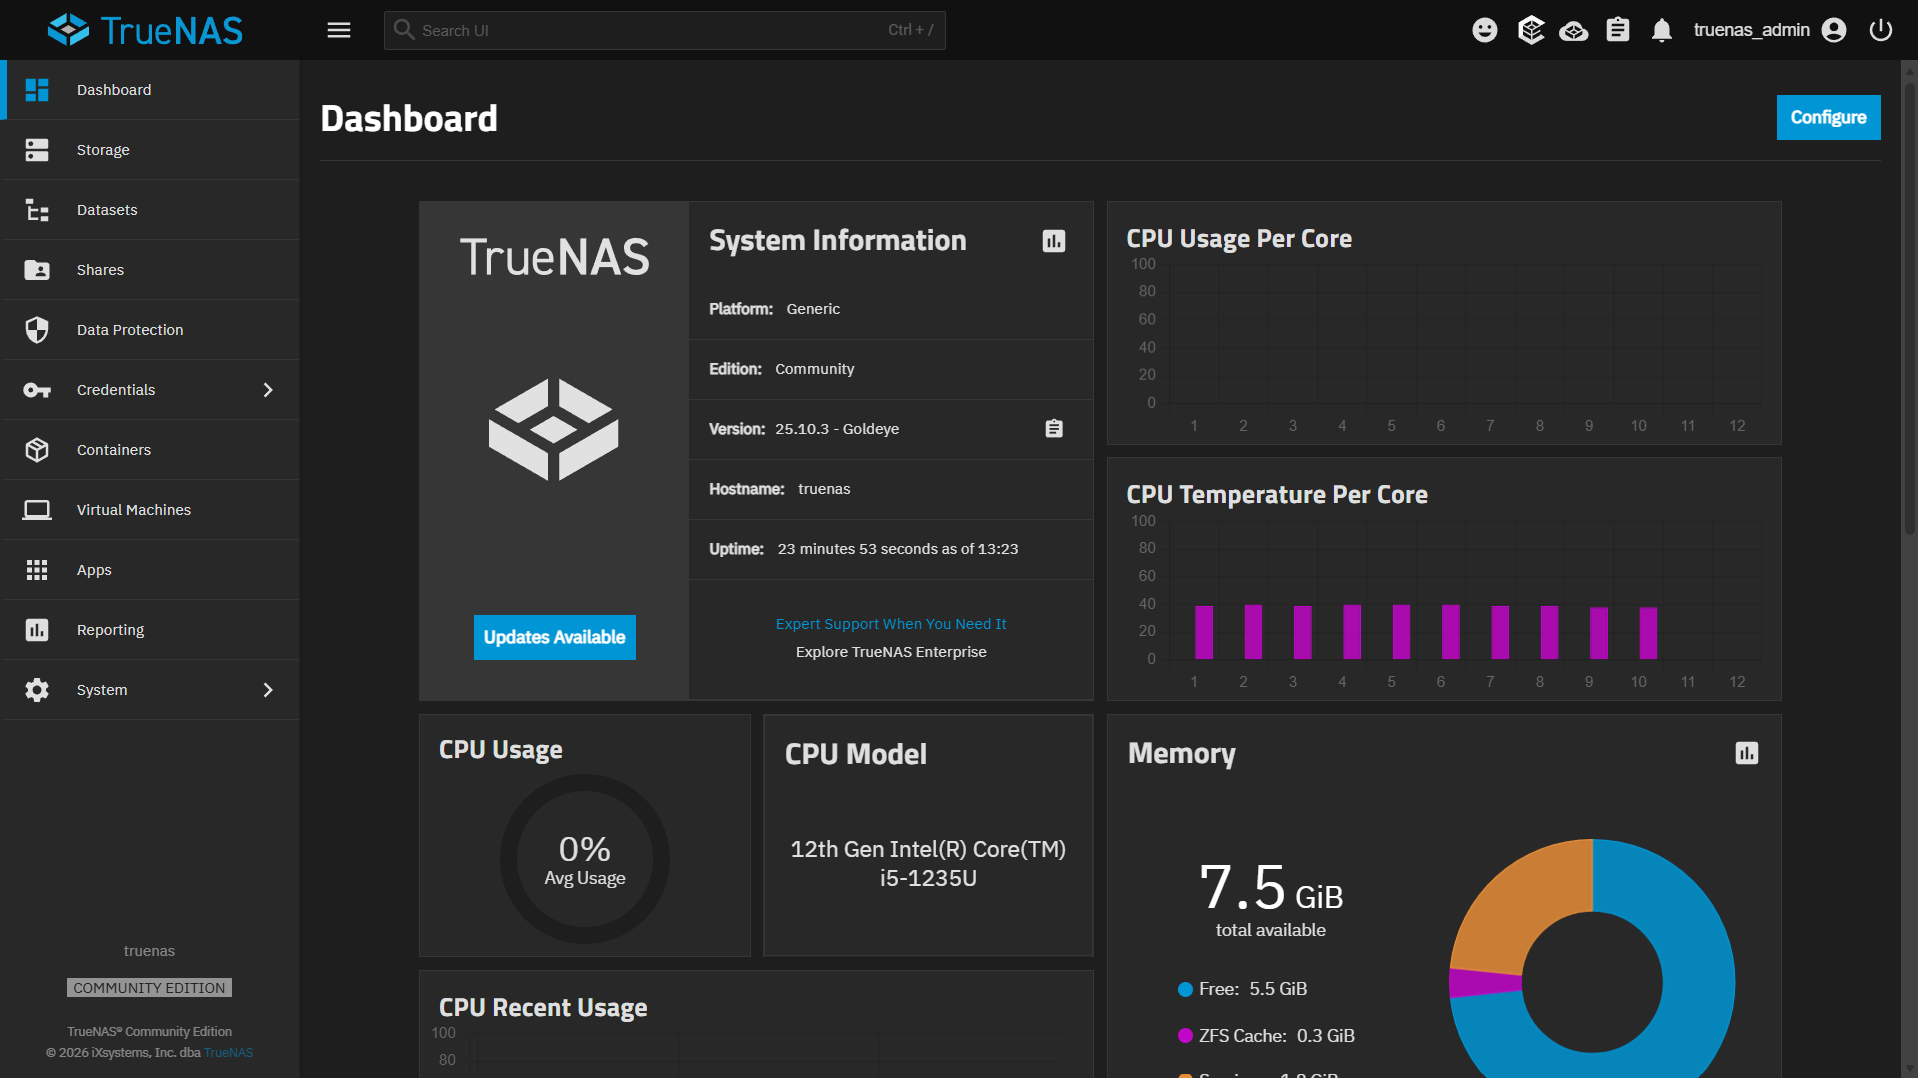Click the Credentials key icon
This screenshot has width=1918, height=1078.
37,390
